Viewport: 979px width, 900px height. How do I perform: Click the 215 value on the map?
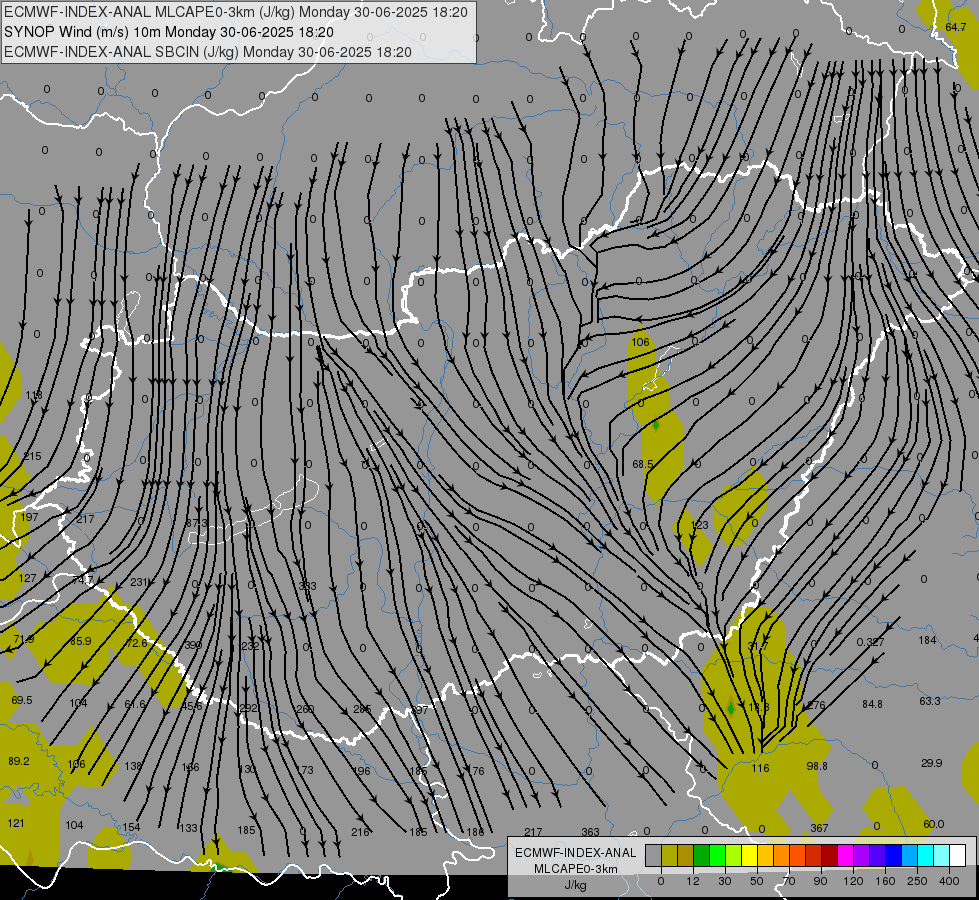click(x=32, y=457)
